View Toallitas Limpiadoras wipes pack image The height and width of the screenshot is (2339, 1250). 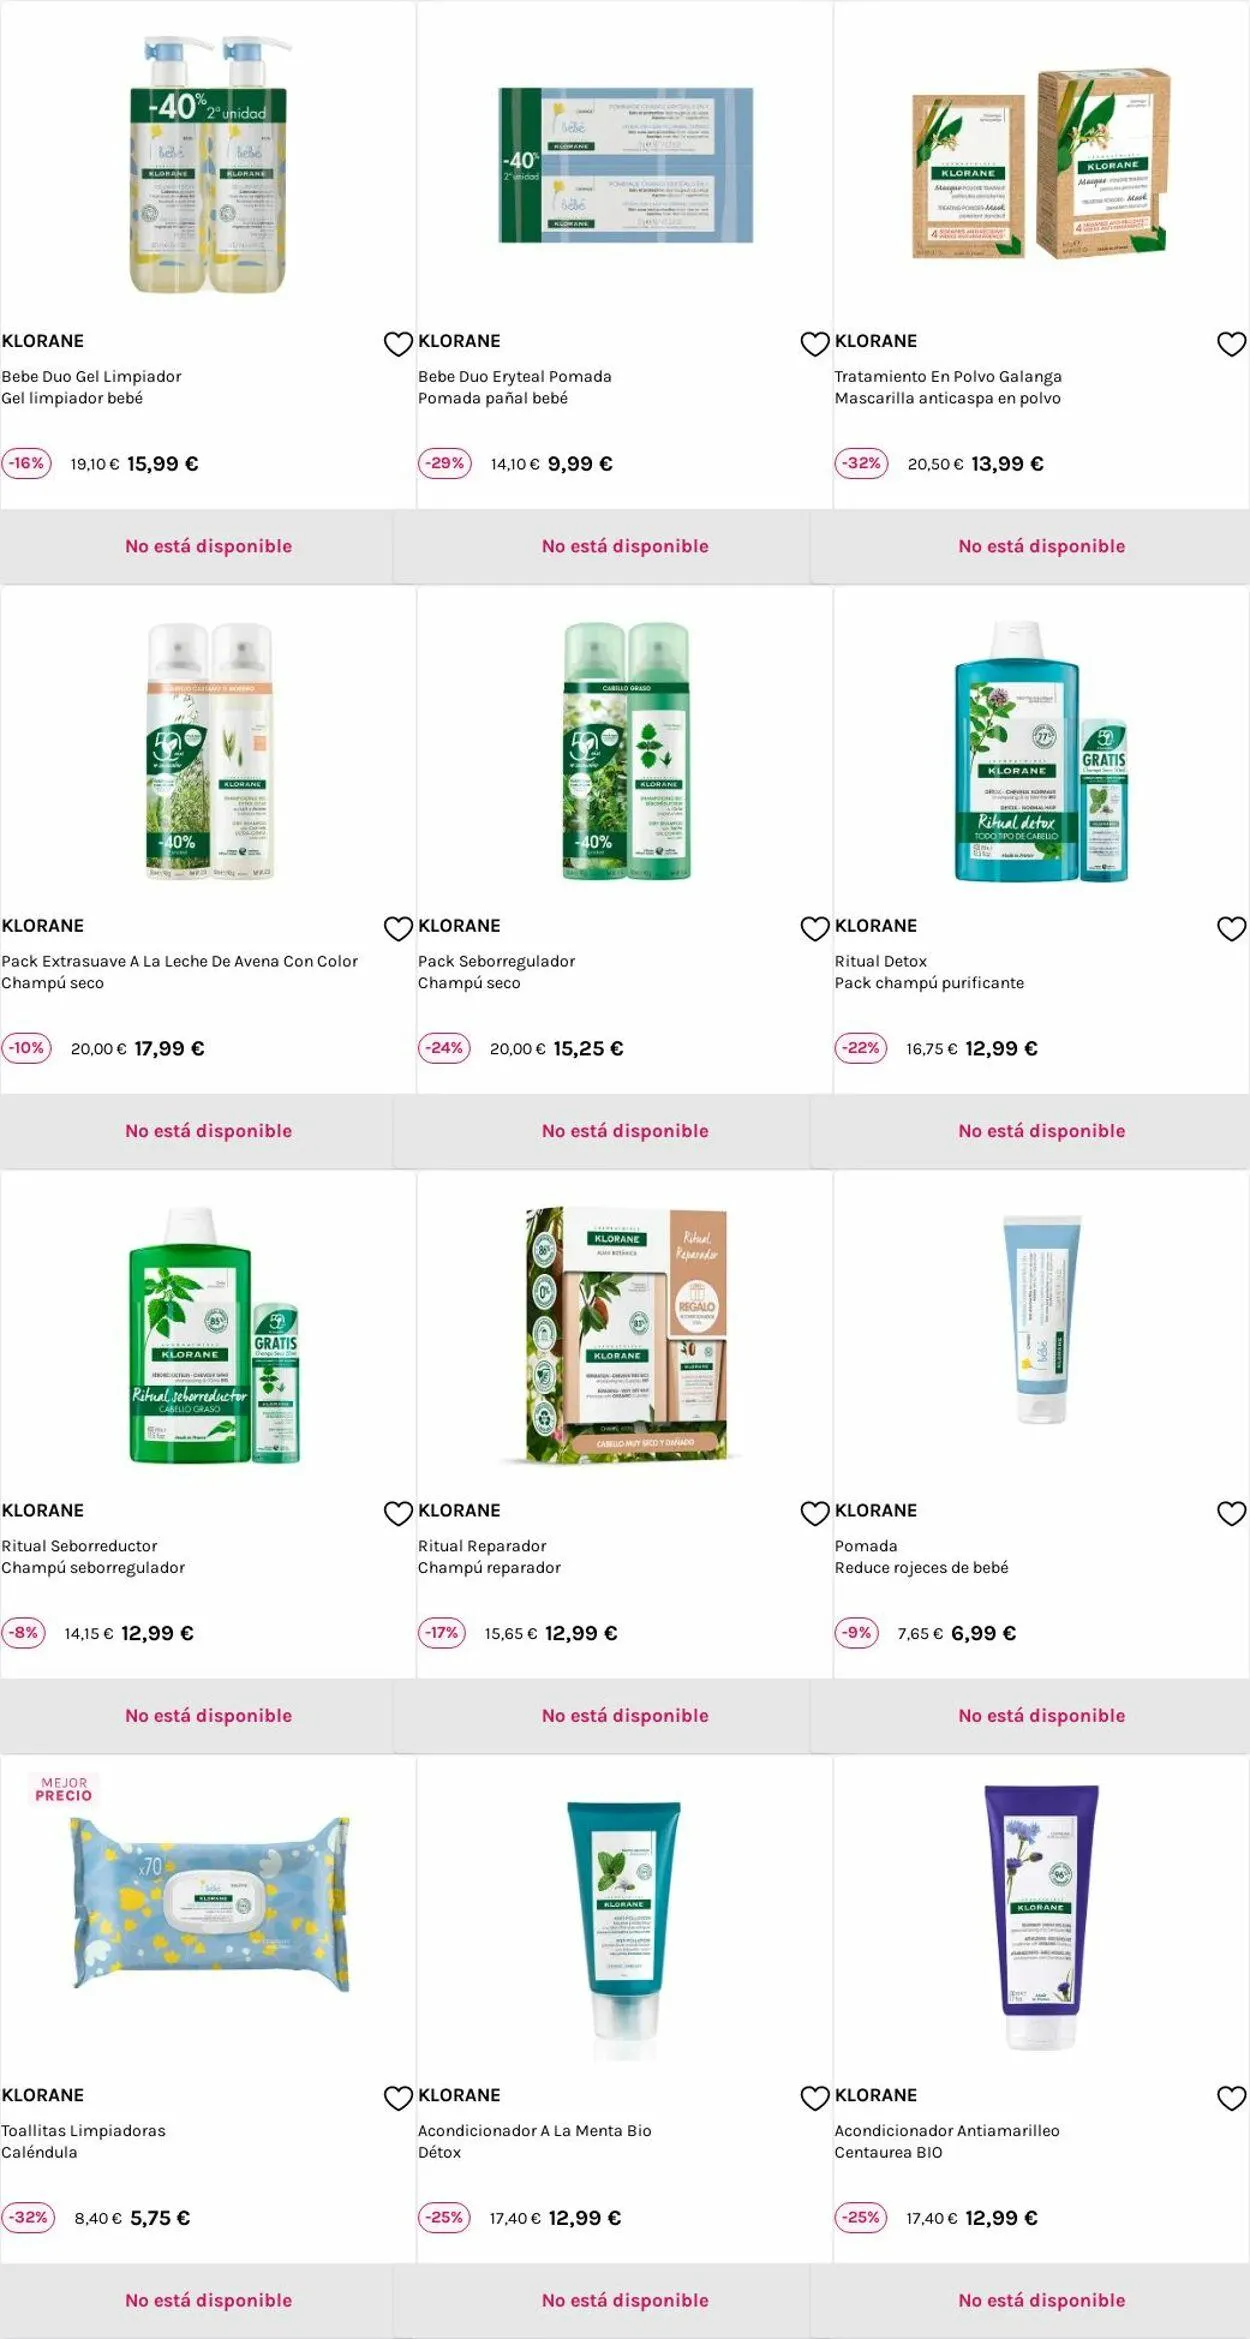pos(210,1903)
